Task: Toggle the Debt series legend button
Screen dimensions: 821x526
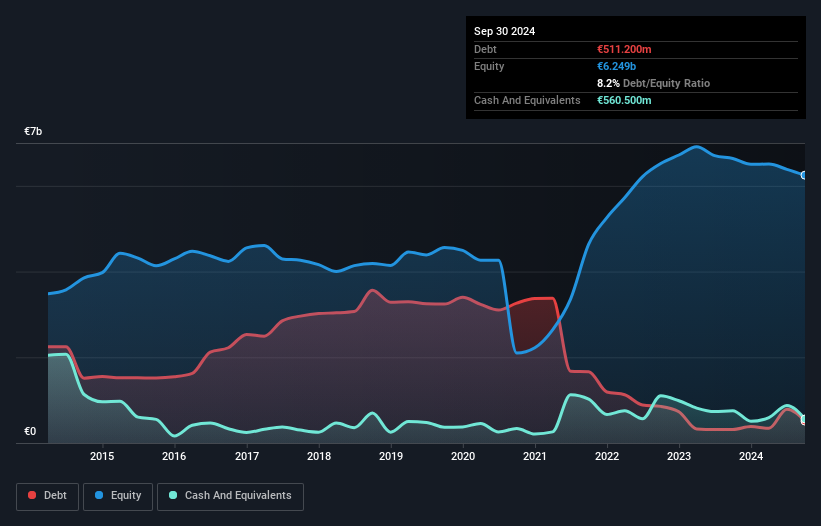Action: [x=48, y=496]
